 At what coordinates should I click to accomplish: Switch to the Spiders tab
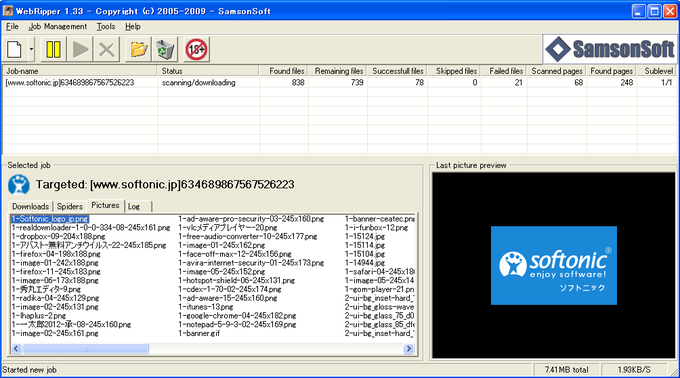[x=69, y=206]
